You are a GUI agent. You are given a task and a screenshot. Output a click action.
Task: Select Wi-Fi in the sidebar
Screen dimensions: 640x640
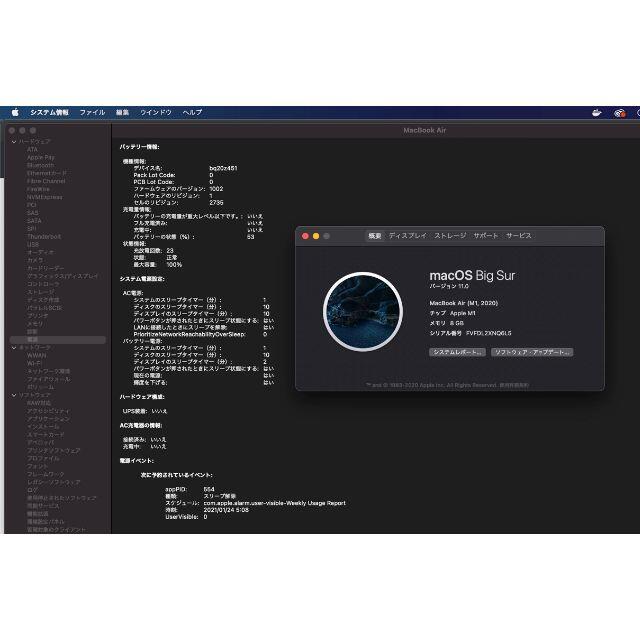click(35, 363)
